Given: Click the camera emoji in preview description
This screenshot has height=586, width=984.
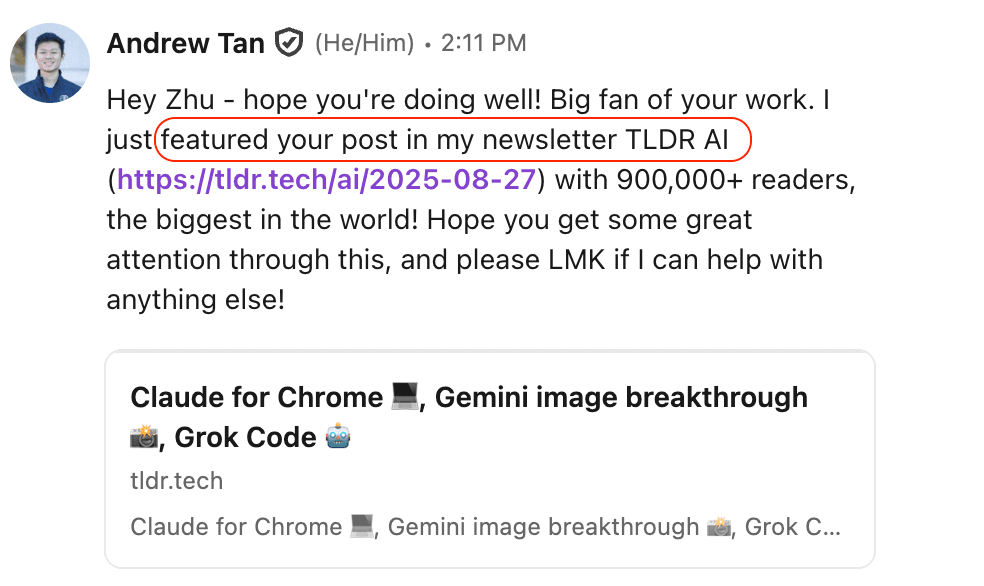Looking at the screenshot, I should point(719,527).
